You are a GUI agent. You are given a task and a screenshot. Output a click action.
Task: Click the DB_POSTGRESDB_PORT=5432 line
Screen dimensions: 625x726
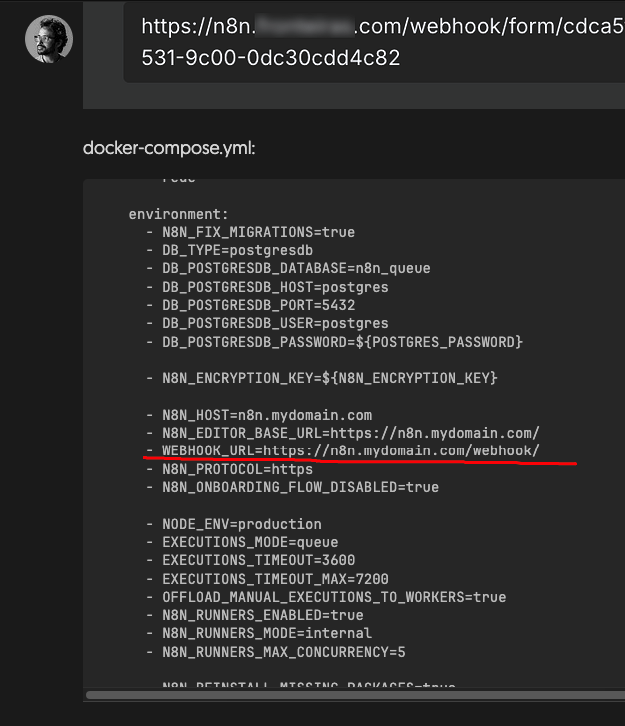click(x=258, y=305)
